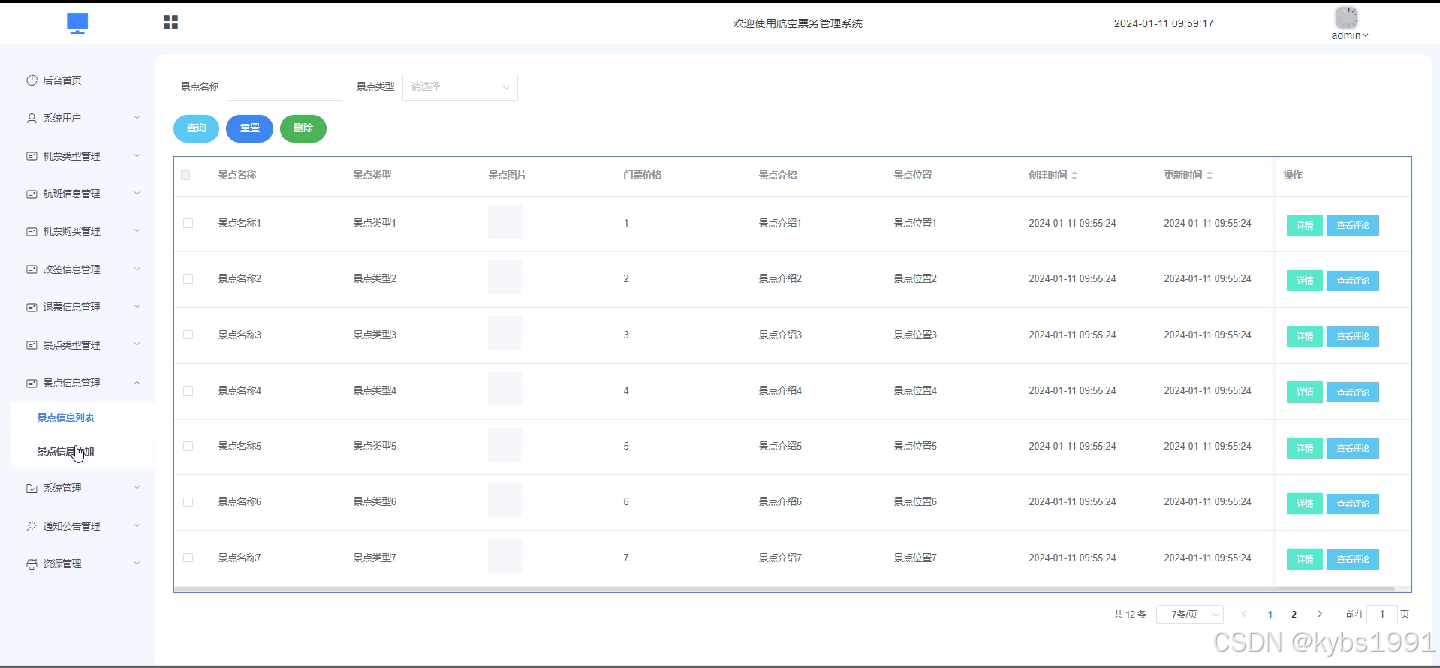The image size is (1440, 668).
Task: Check the box for row 景点名称5
Action: click(187, 446)
